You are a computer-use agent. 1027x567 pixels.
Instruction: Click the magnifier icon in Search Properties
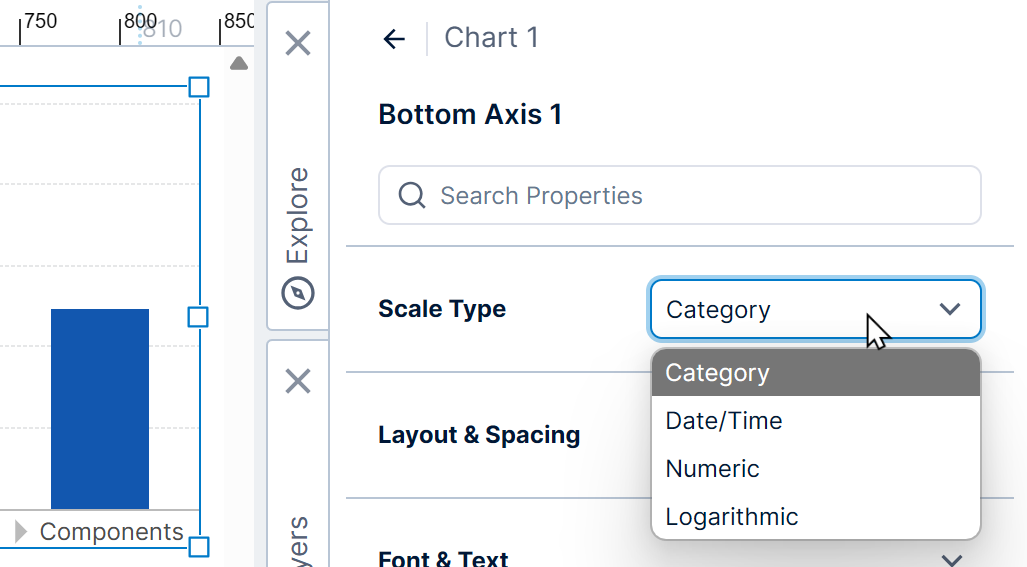point(412,195)
